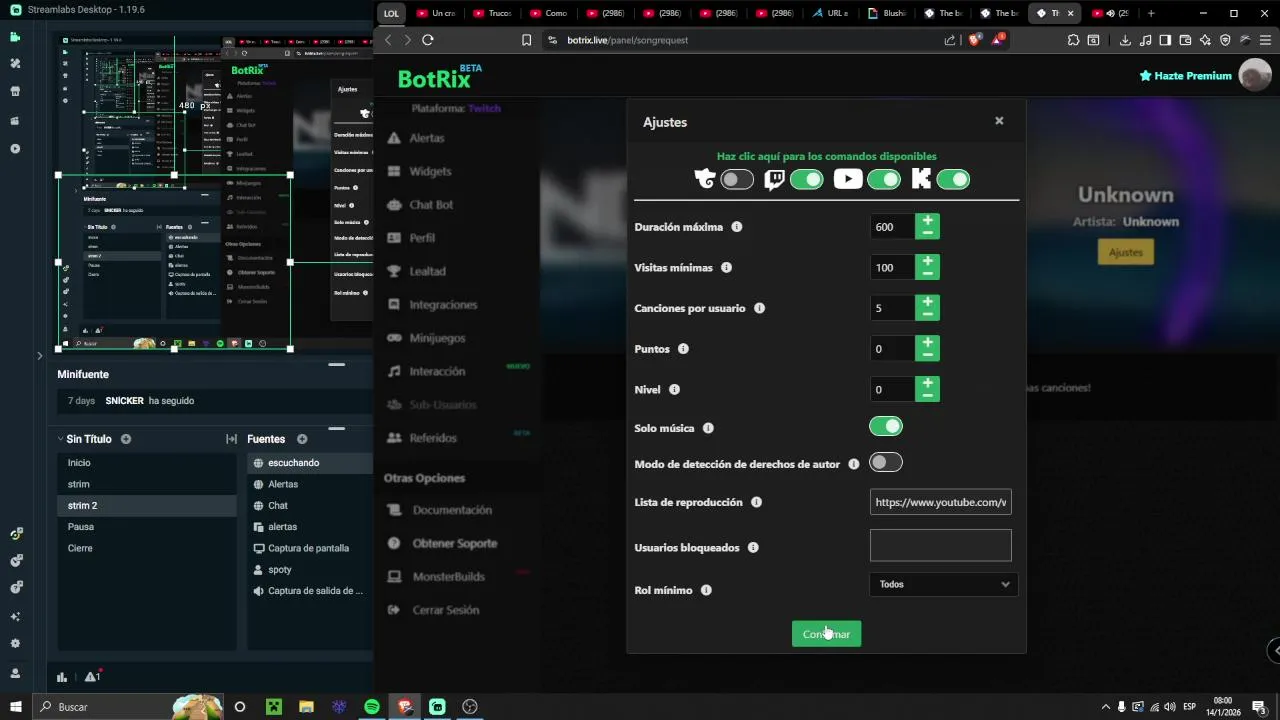Screen dimensions: 1280x720
Task: Add a scene with Sin Título plus icon
Action: click(x=126, y=439)
